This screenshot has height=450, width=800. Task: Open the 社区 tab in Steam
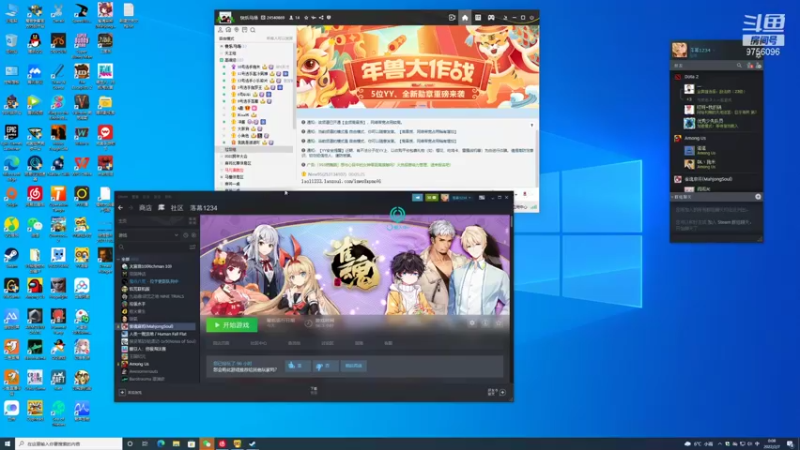tap(177, 208)
